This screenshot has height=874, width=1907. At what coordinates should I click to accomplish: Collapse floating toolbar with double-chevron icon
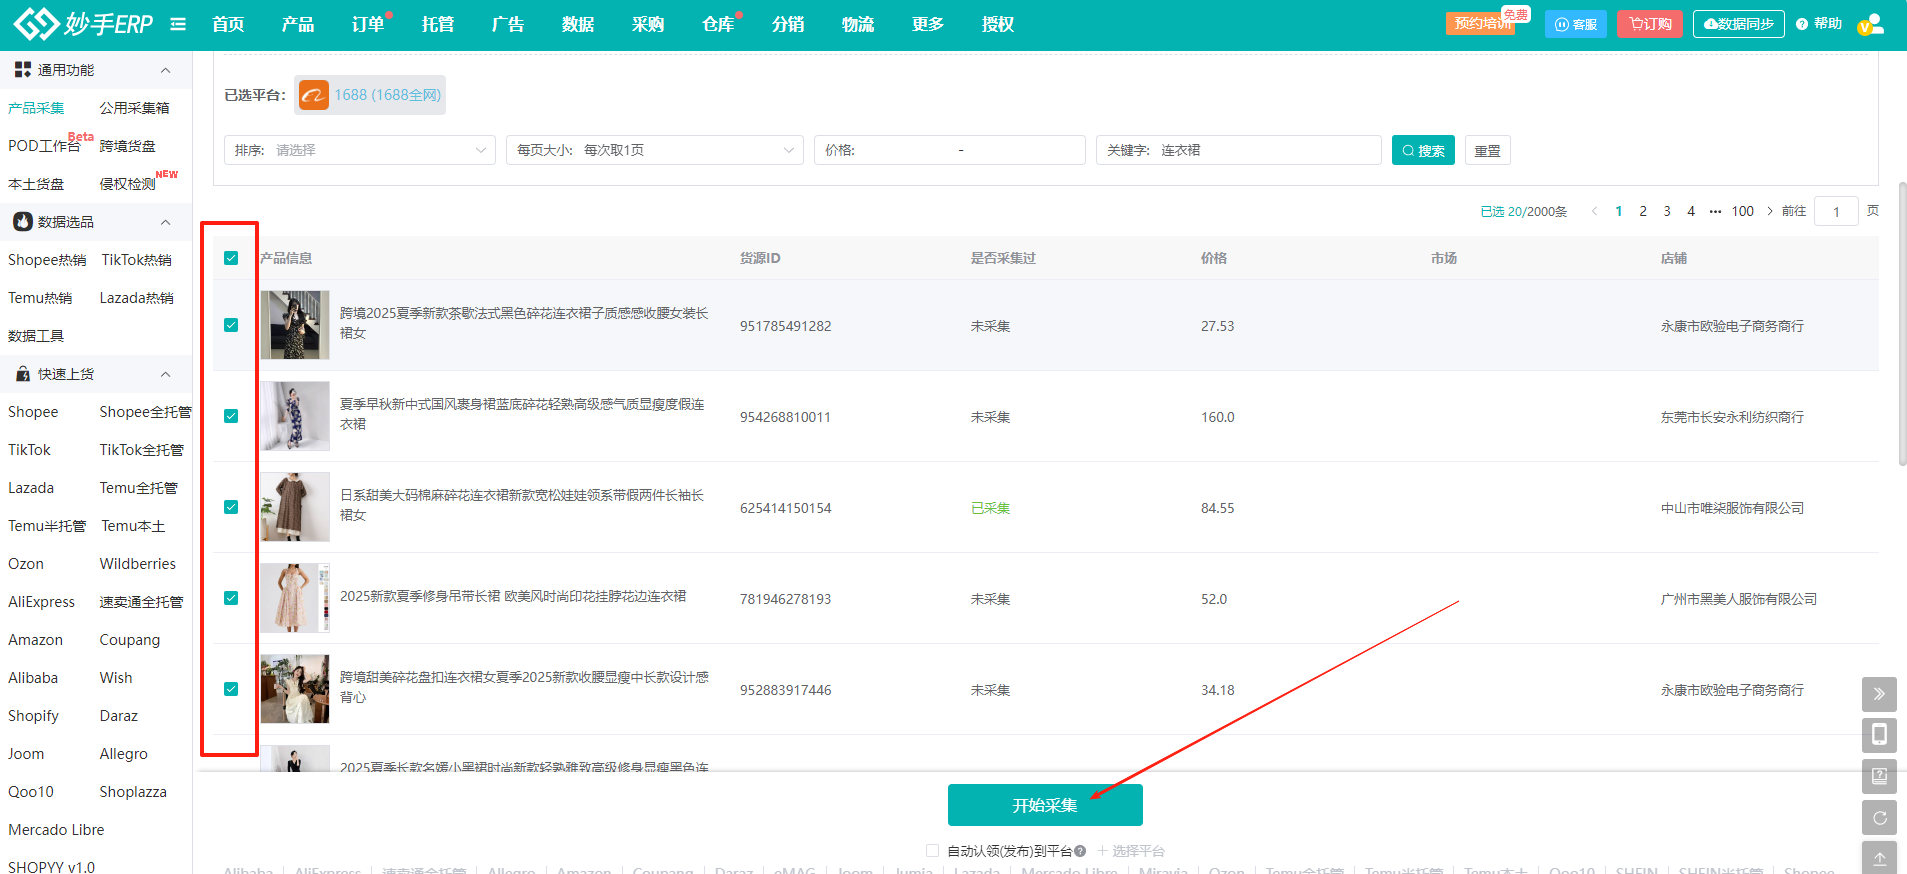(1879, 694)
